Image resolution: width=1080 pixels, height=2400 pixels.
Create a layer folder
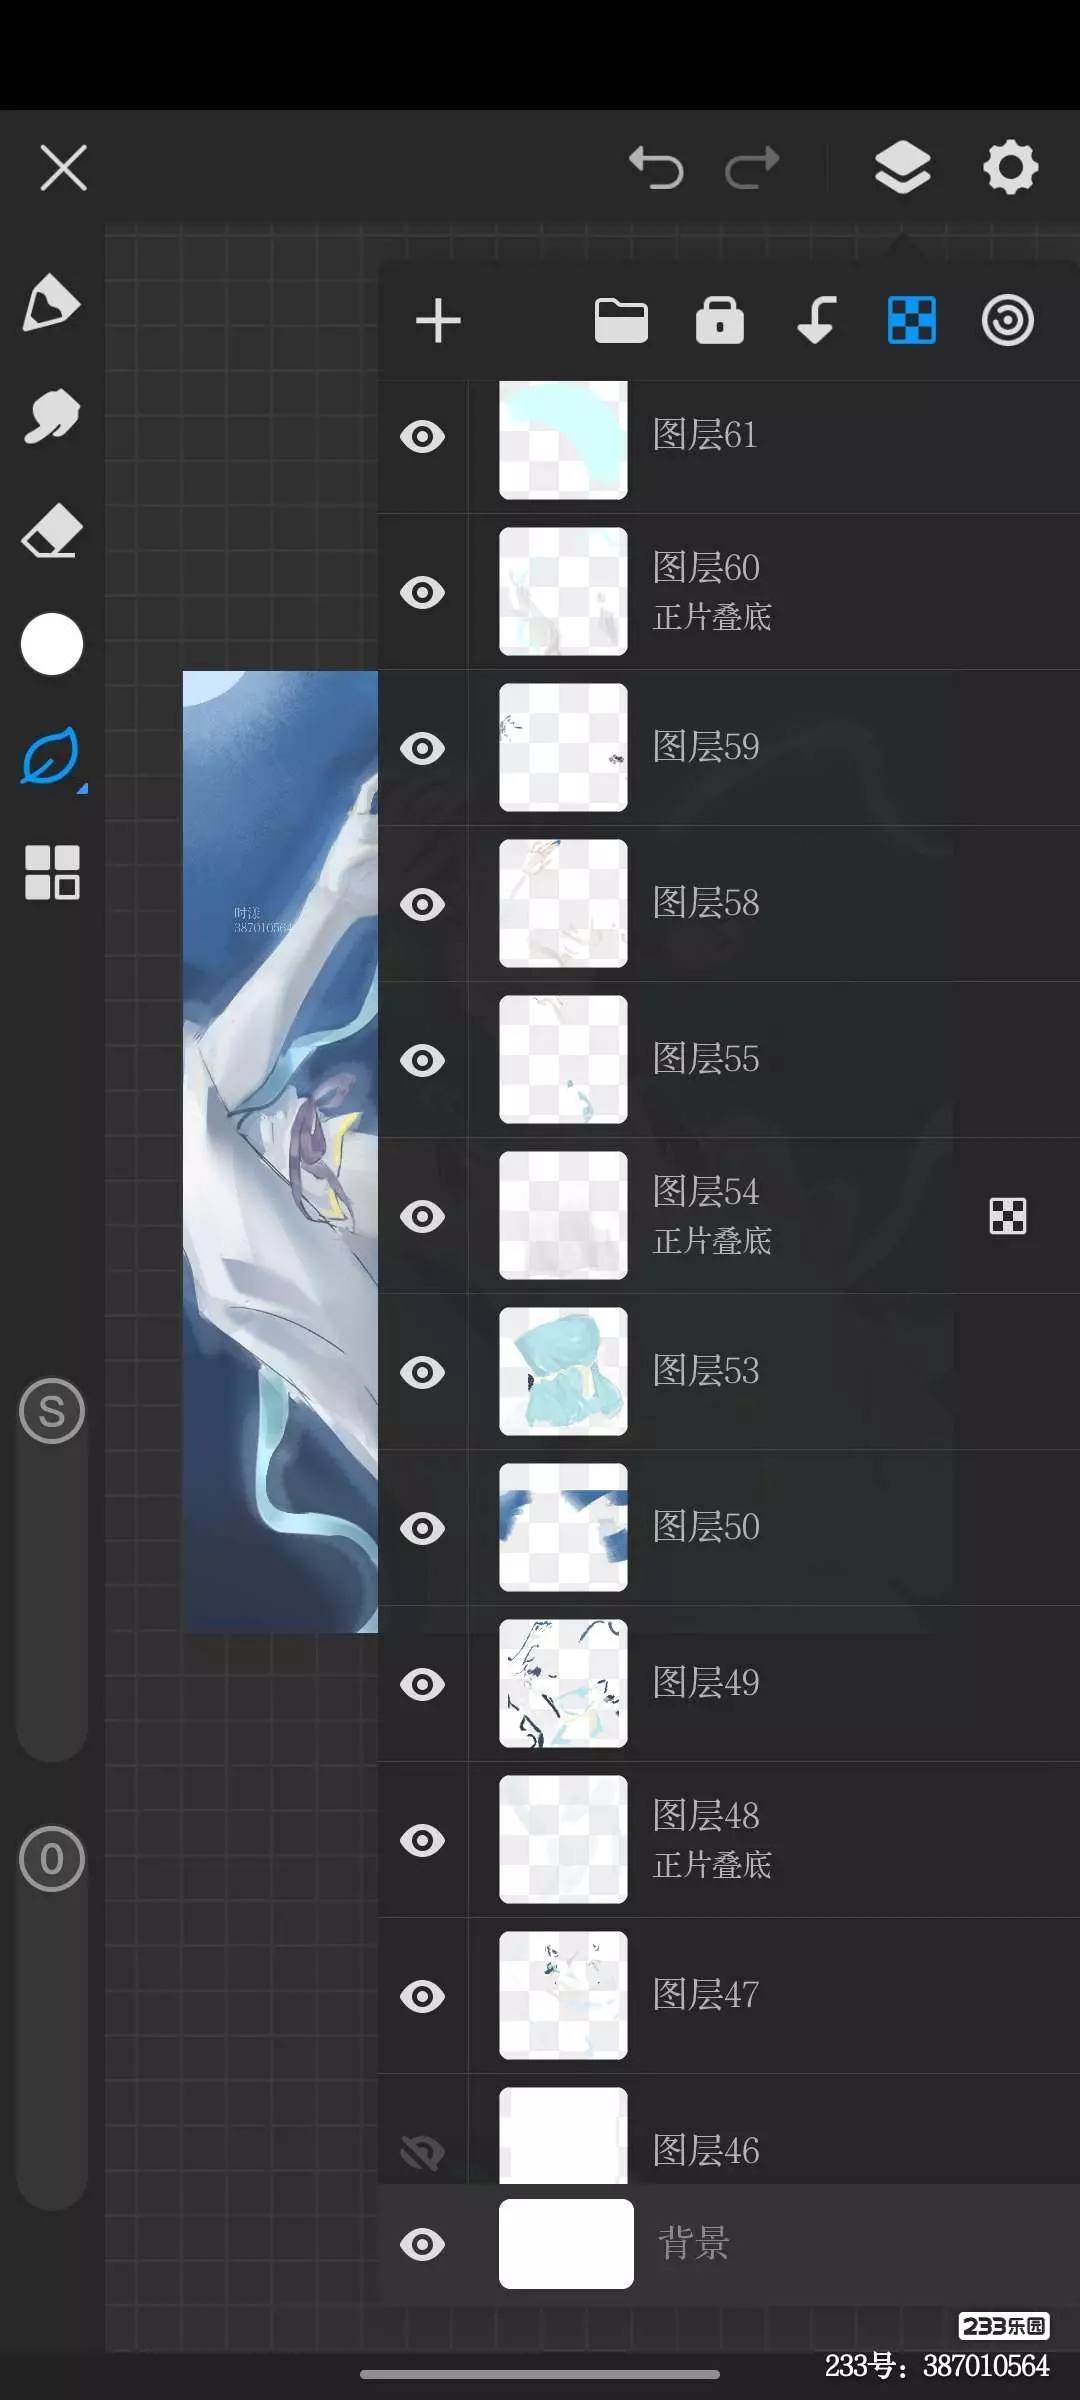(x=621, y=321)
